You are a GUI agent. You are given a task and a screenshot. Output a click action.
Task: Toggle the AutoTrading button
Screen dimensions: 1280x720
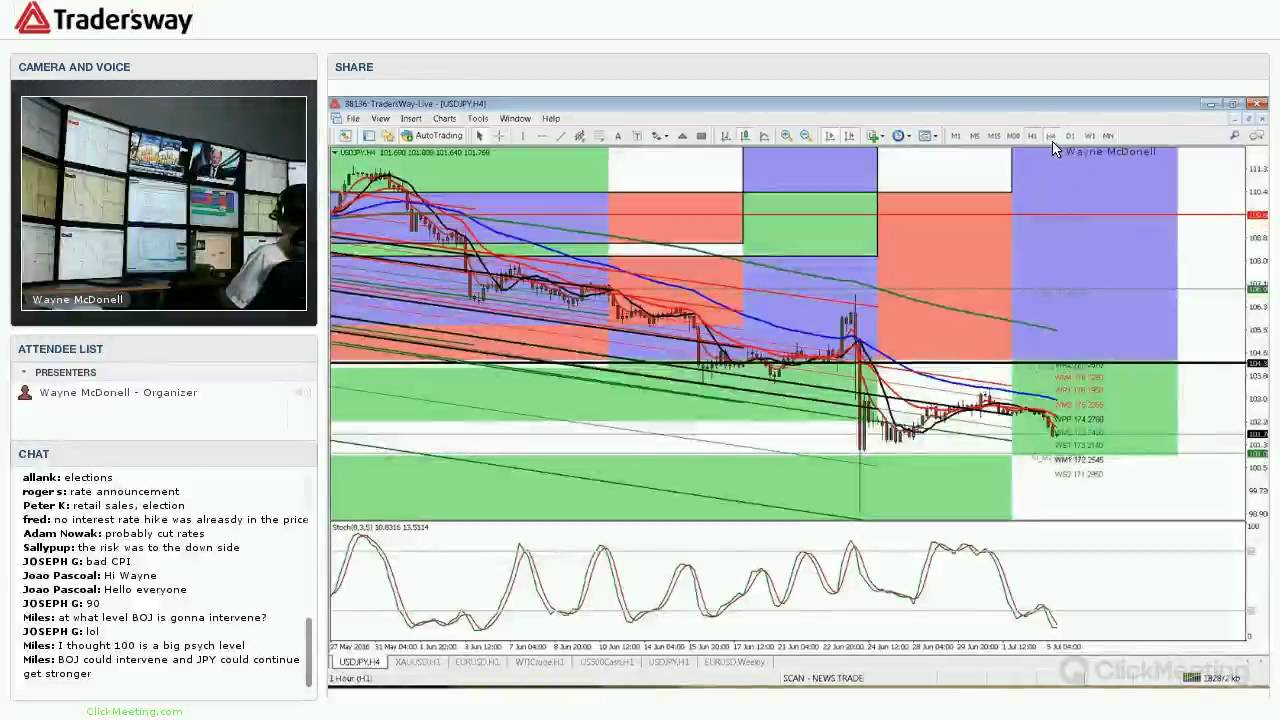[432, 136]
